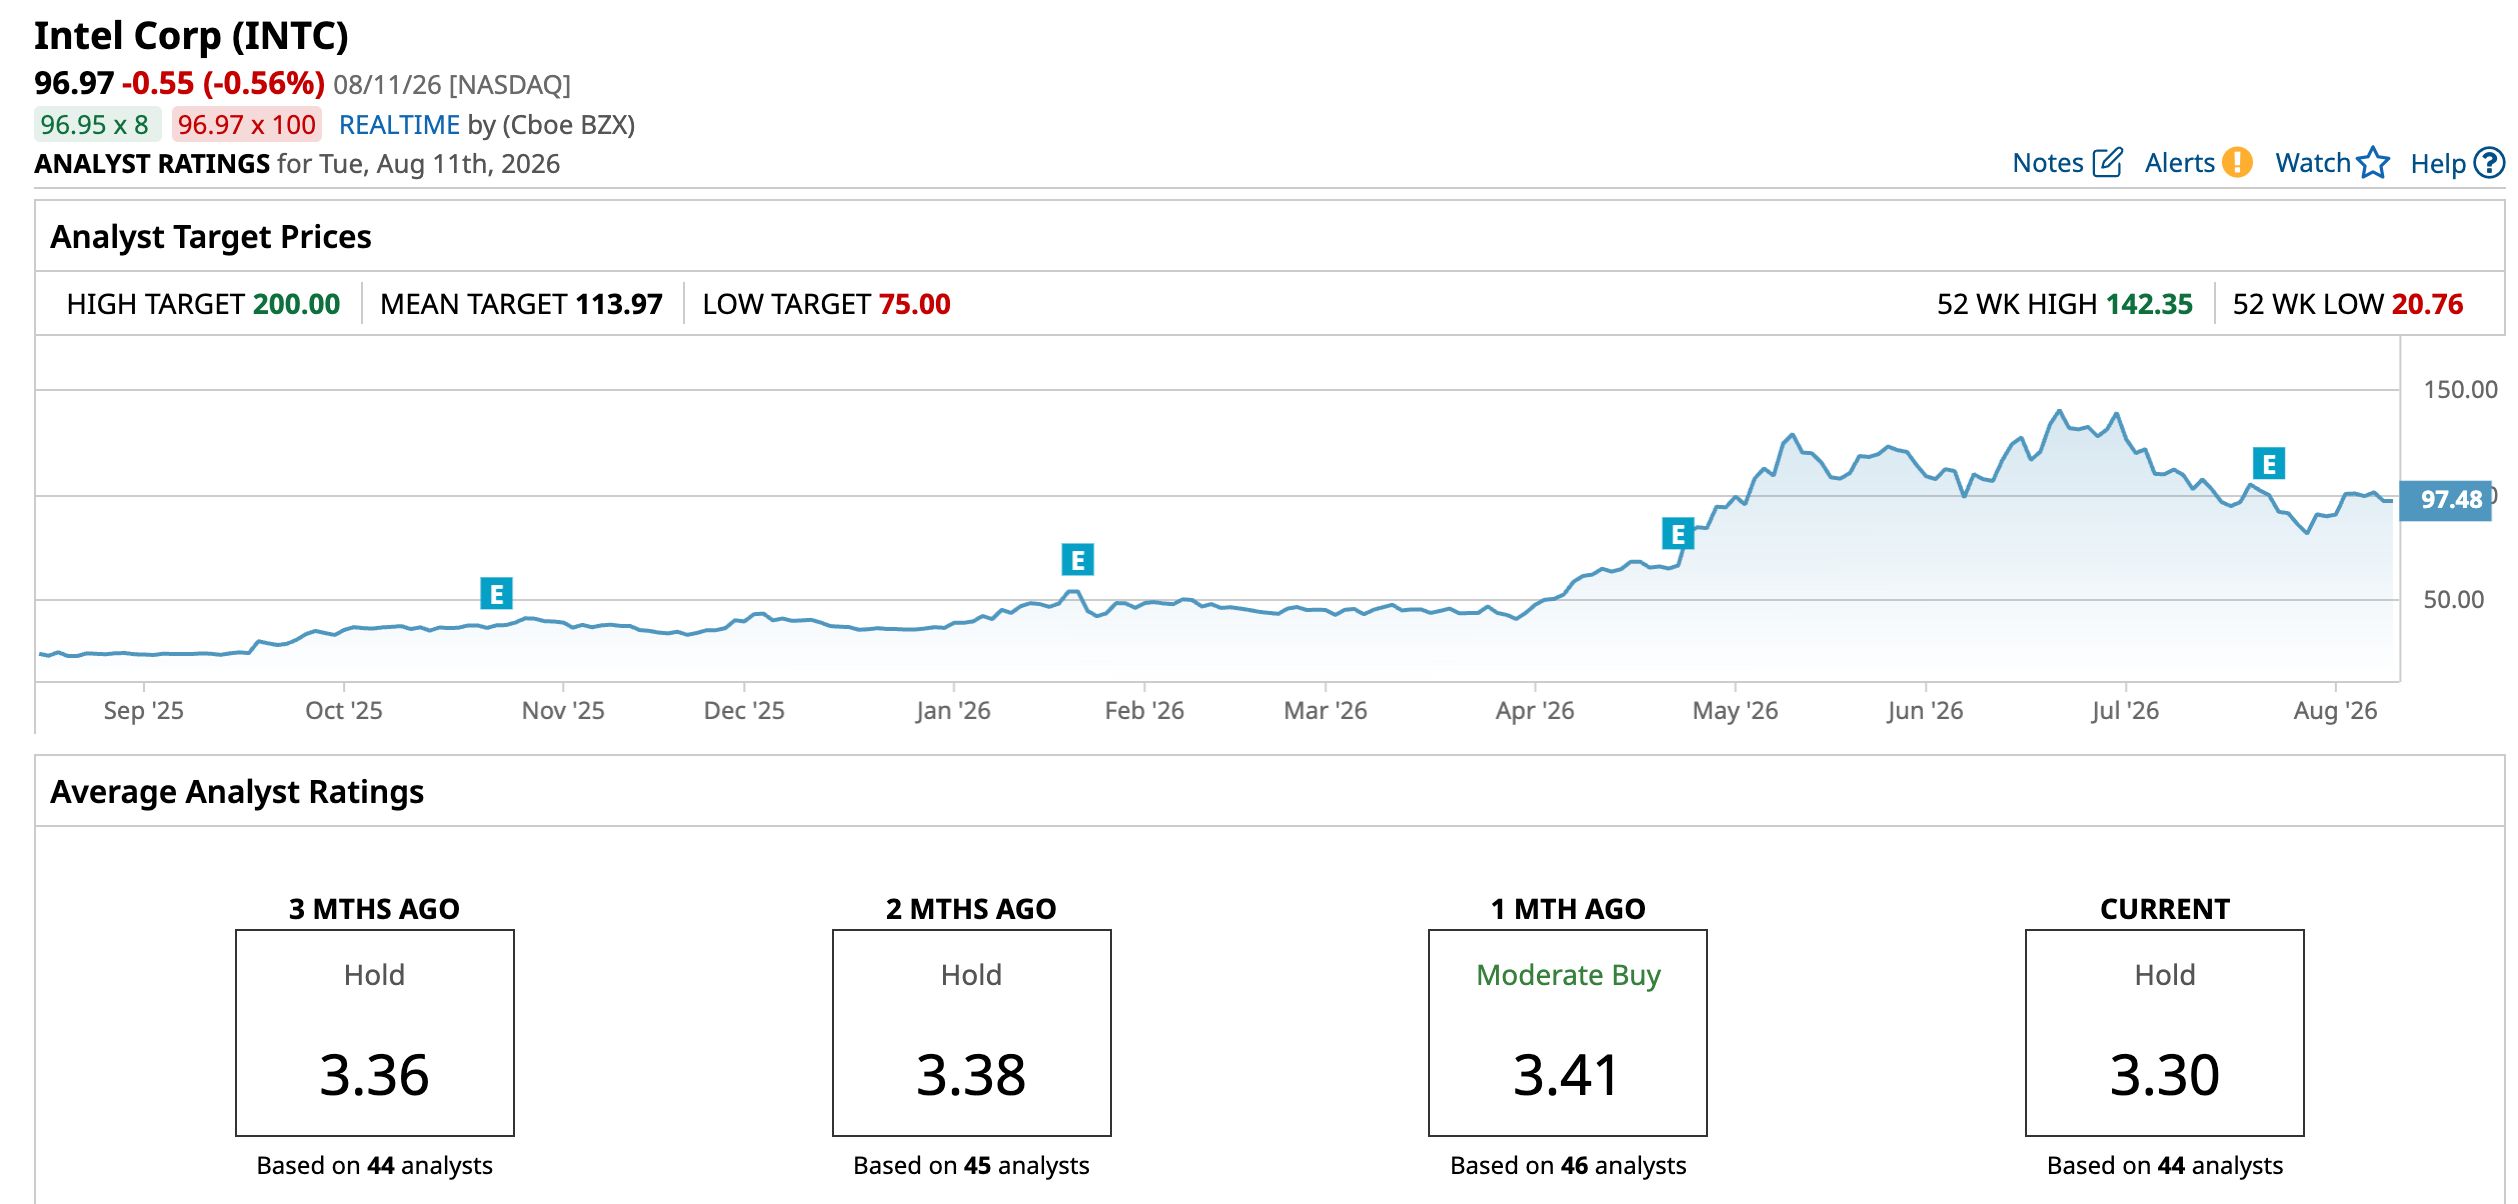This screenshot has width=2518, height=1204.
Task: Click the price change -0.55 (-0.56%)
Action: (x=223, y=83)
